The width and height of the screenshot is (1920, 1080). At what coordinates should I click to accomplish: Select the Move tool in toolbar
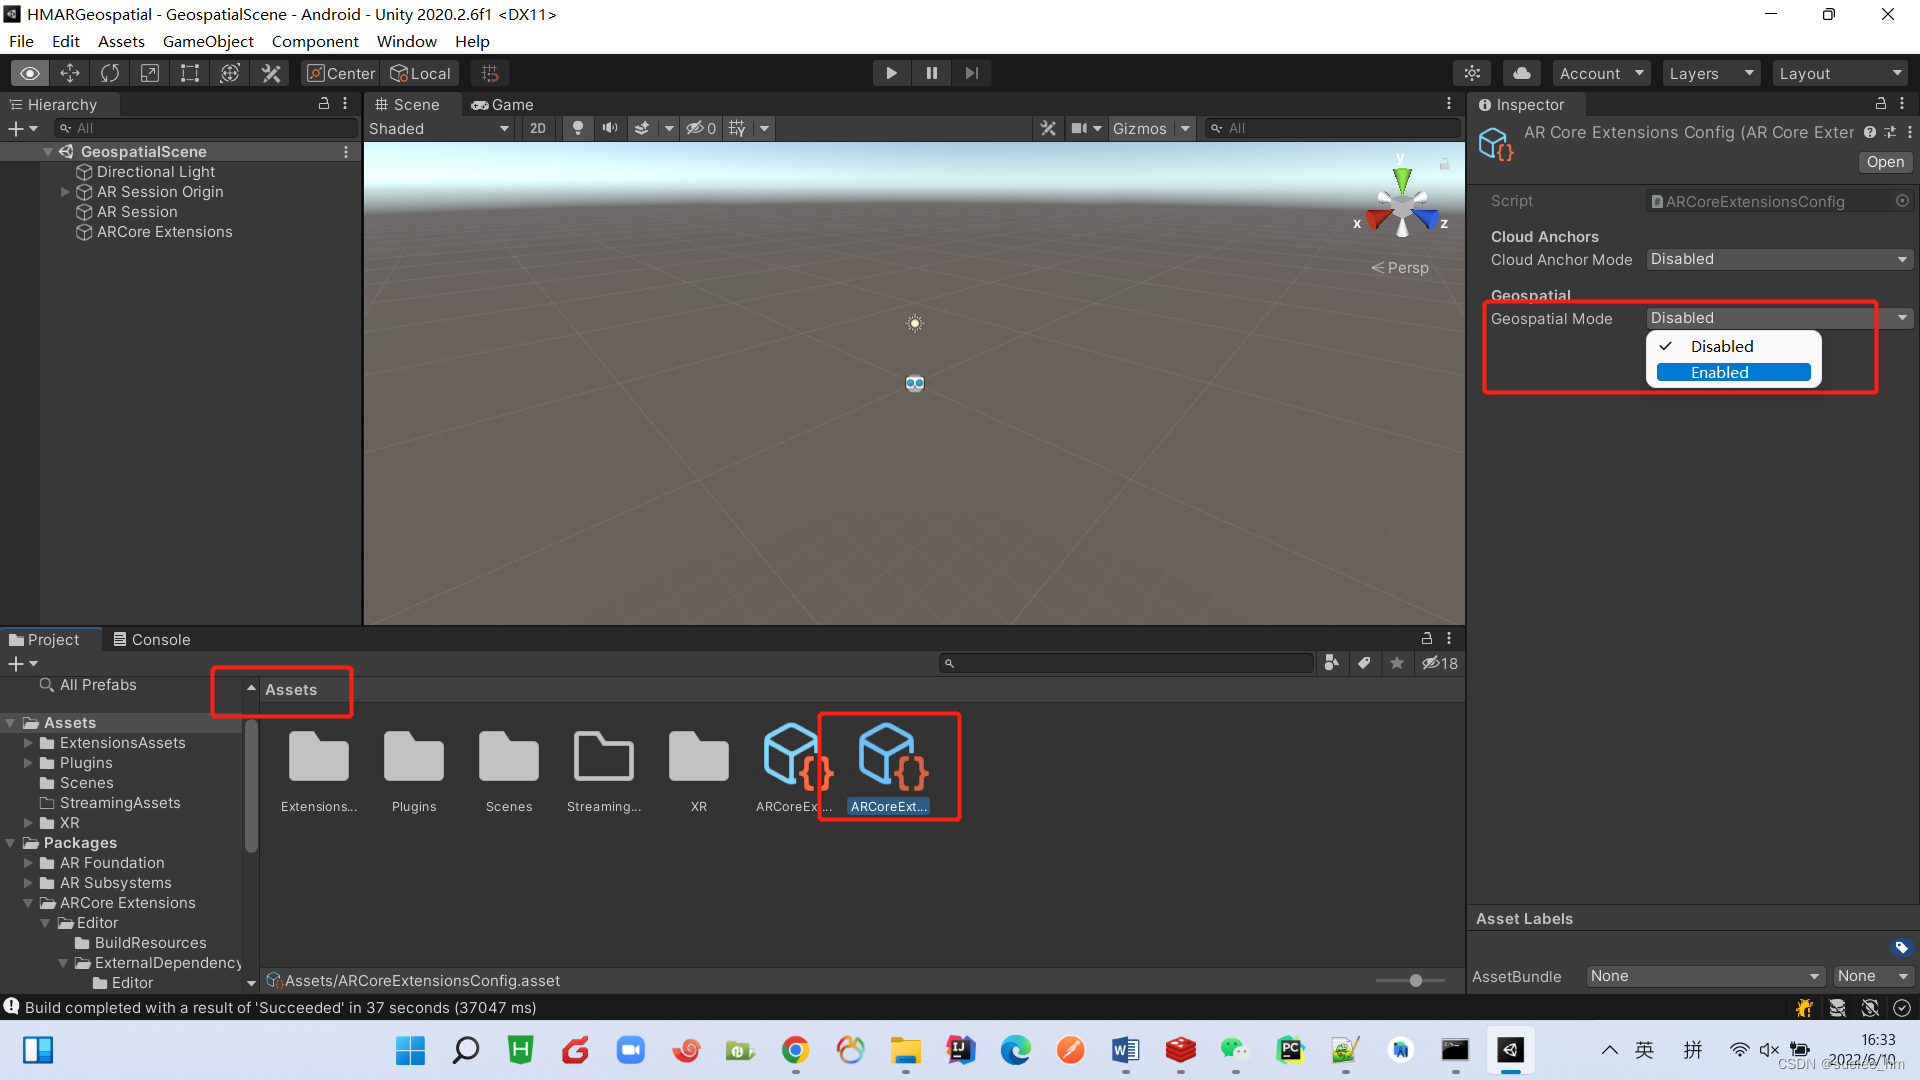pos(70,73)
